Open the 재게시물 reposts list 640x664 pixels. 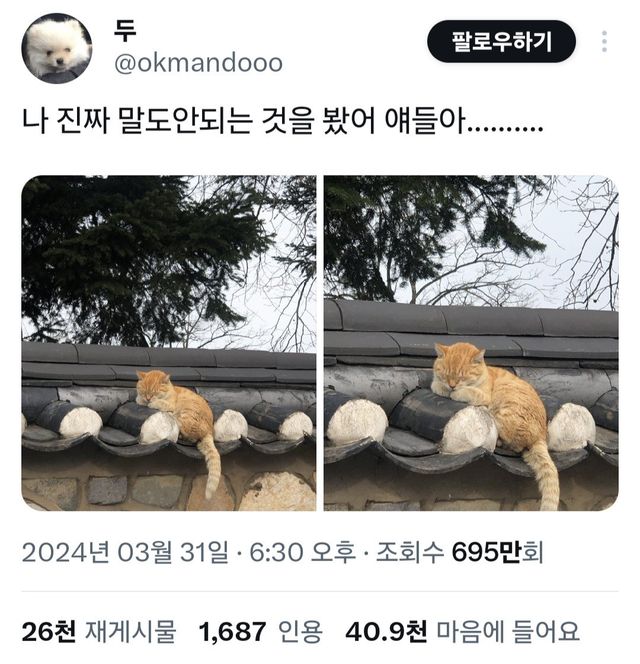tap(130, 631)
